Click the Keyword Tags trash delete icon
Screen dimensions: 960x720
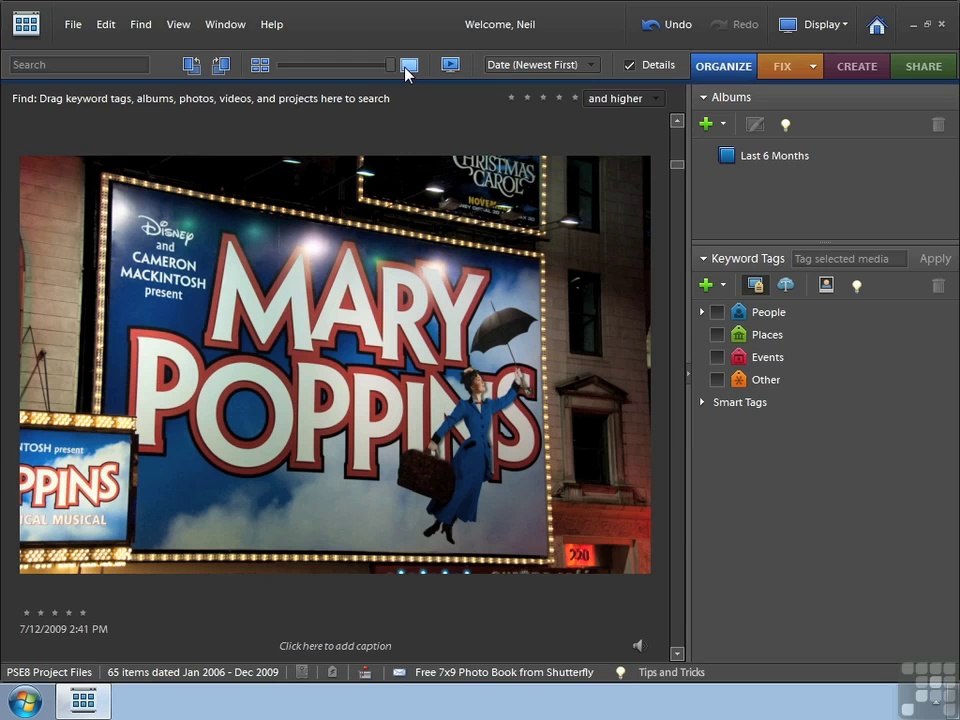point(938,285)
